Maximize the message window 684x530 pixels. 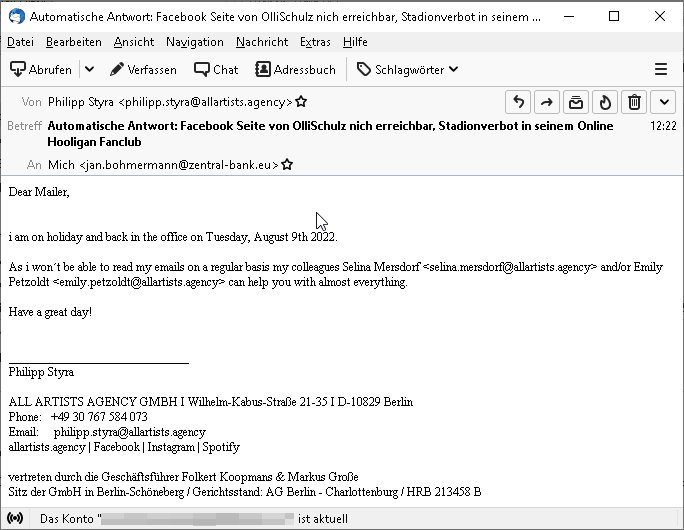[x=614, y=17]
